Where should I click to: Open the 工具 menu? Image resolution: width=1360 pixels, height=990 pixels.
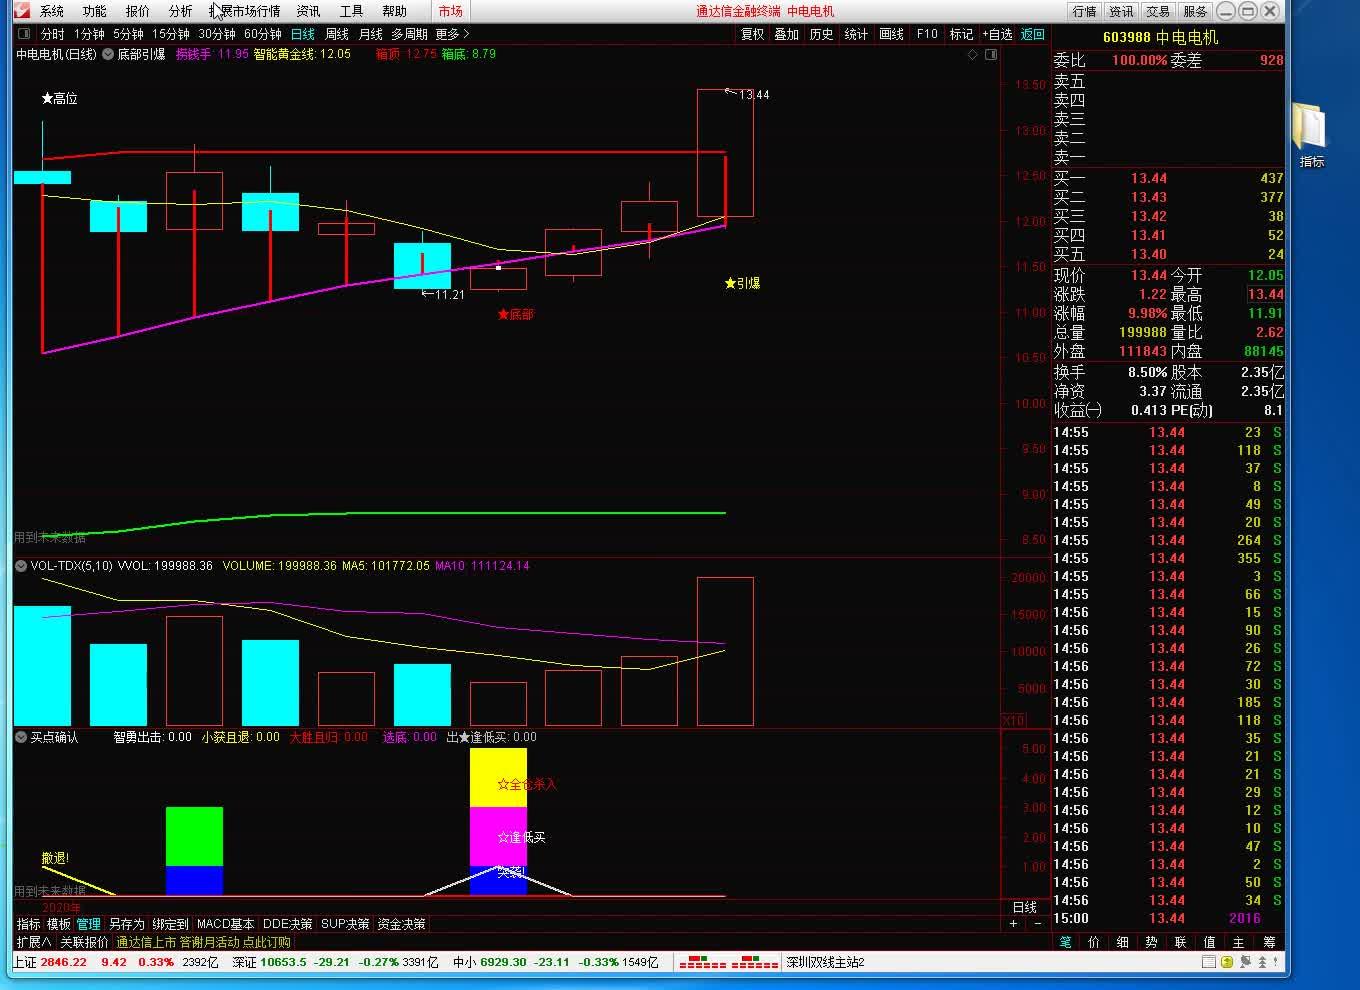(351, 11)
